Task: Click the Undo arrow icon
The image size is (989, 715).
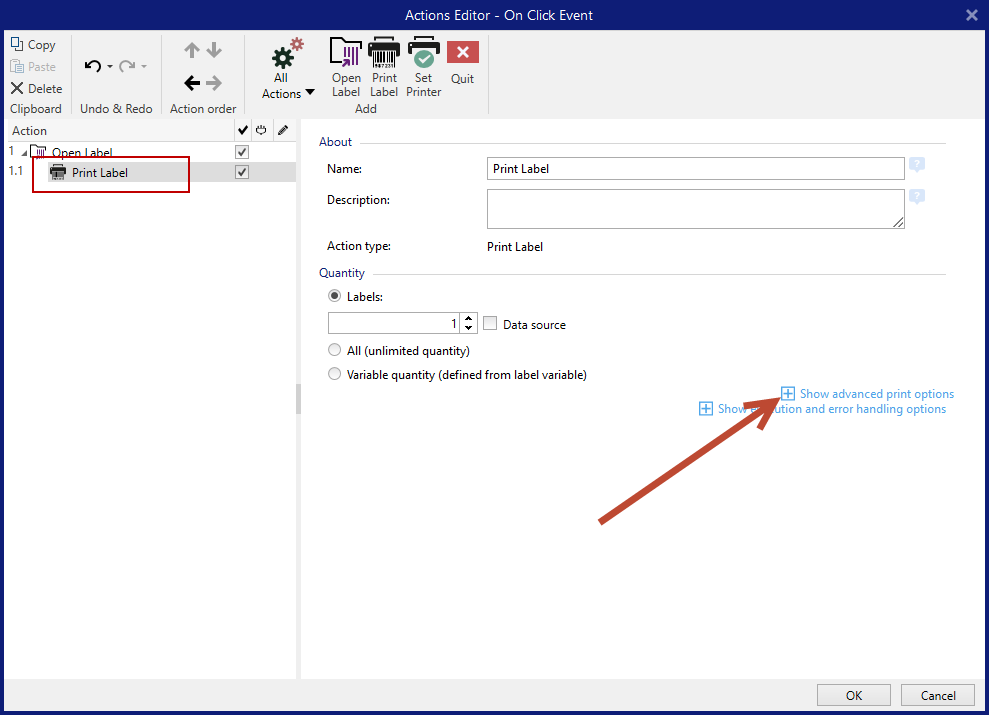Action: (93, 66)
